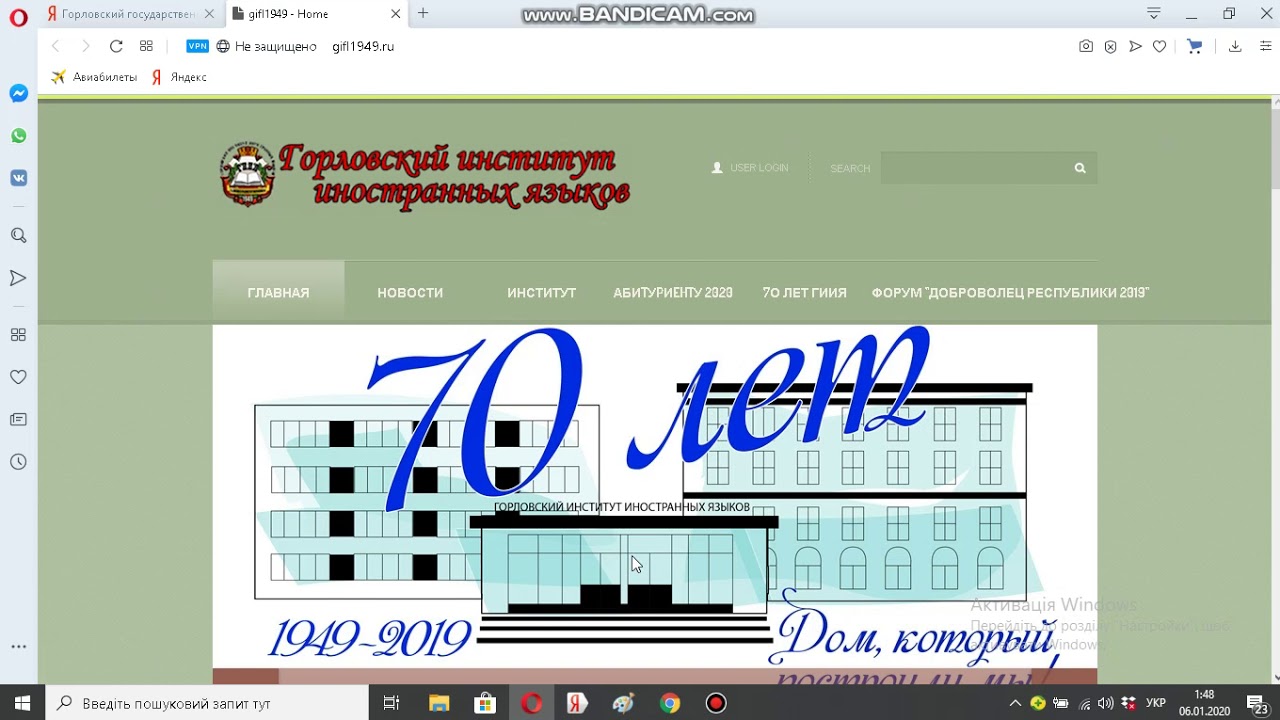
Task: Open the ИНСТИТУТ menu item
Action: click(541, 293)
